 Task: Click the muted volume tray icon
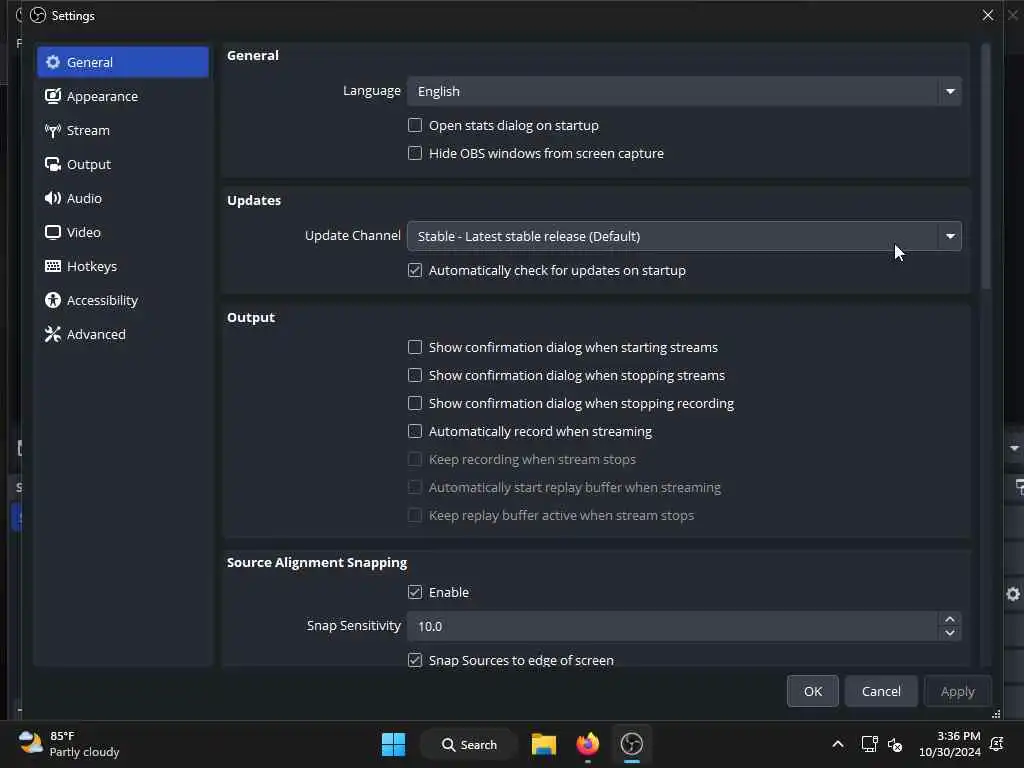[x=895, y=744]
